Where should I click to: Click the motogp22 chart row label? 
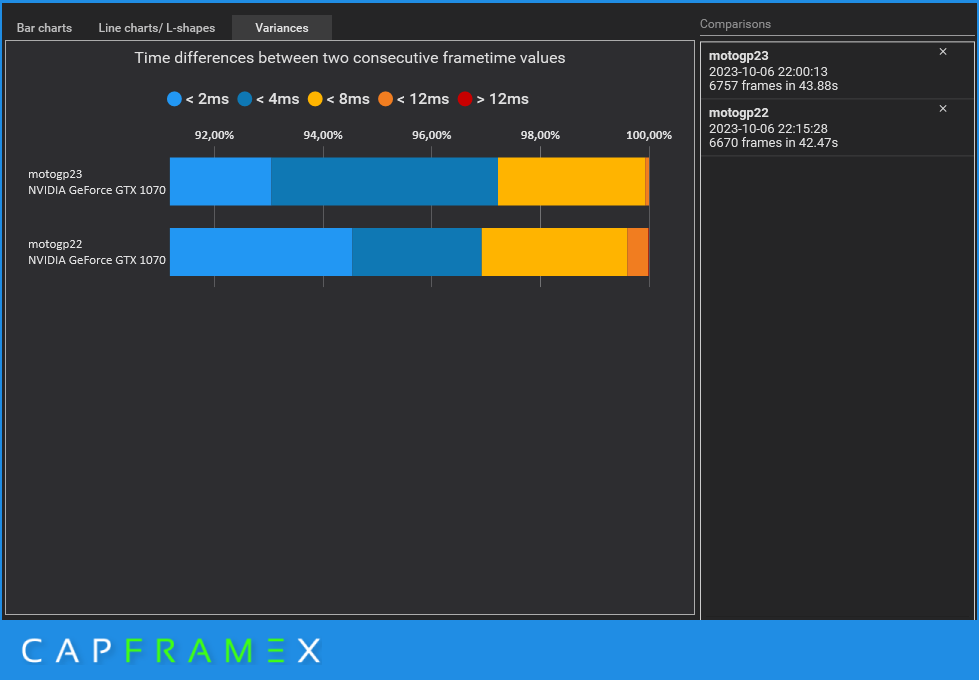pyautogui.click(x=97, y=252)
